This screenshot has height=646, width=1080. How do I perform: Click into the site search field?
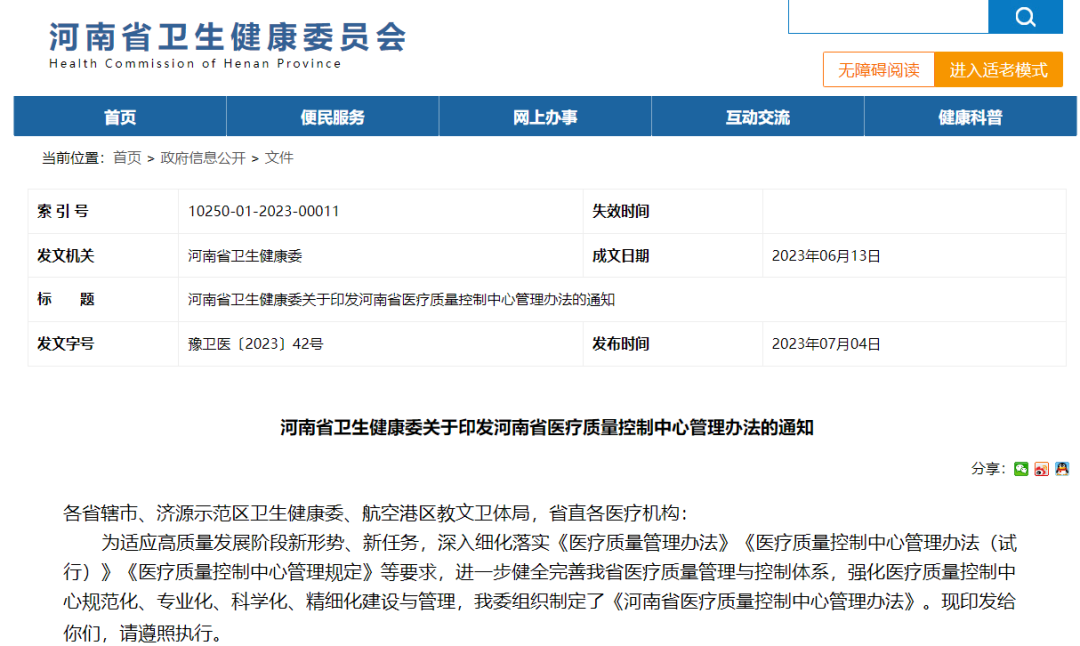pos(889,16)
